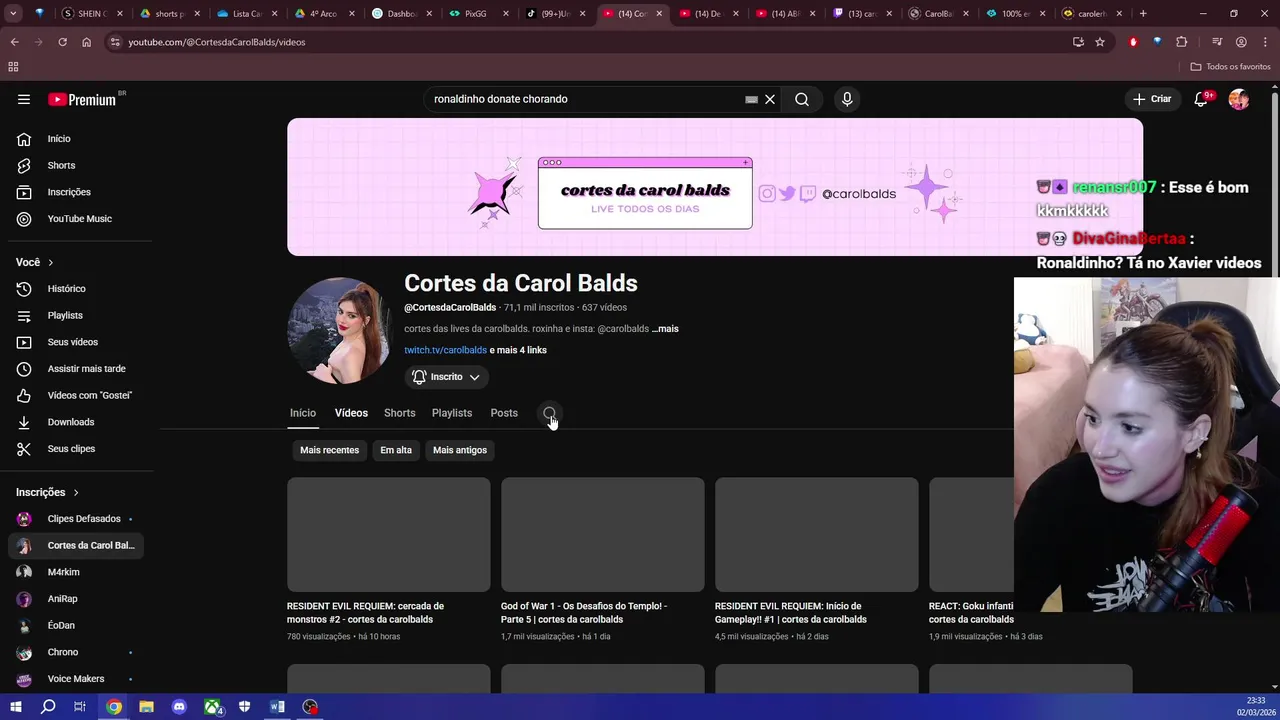Open M4rkim subscription channel

[76, 572]
